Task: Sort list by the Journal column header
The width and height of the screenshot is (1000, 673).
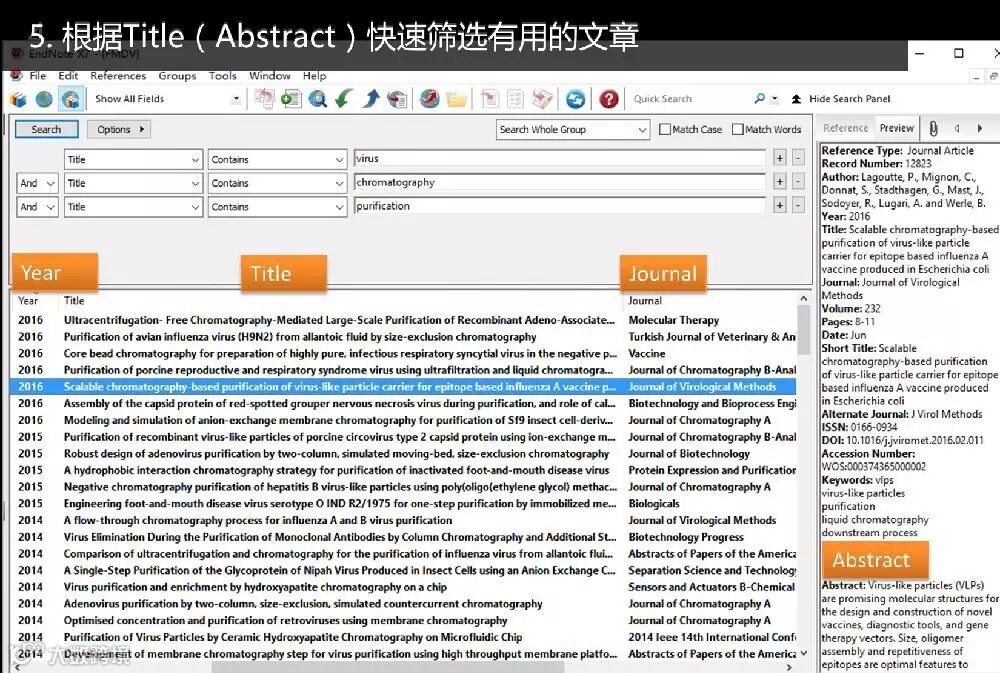Action: coord(645,300)
